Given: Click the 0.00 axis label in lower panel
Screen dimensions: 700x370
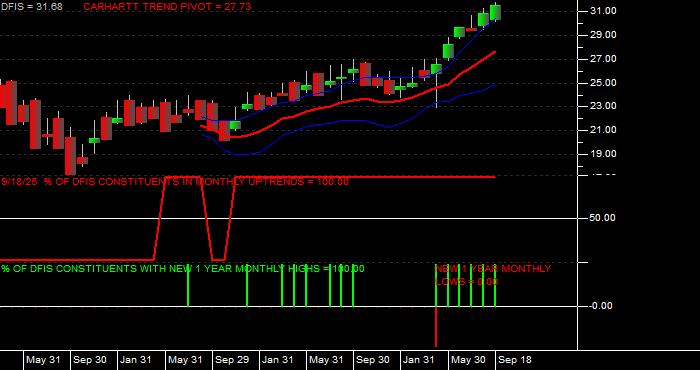Looking at the screenshot, I should [601, 306].
